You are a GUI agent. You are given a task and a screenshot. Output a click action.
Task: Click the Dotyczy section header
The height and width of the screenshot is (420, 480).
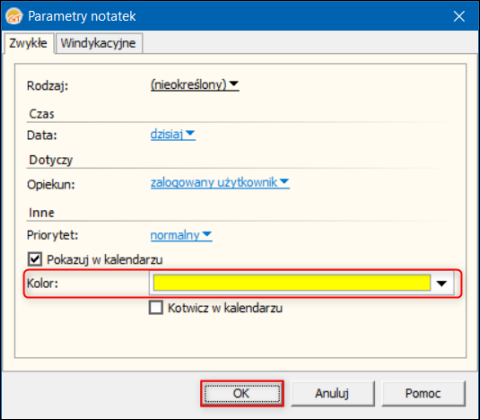click(51, 160)
